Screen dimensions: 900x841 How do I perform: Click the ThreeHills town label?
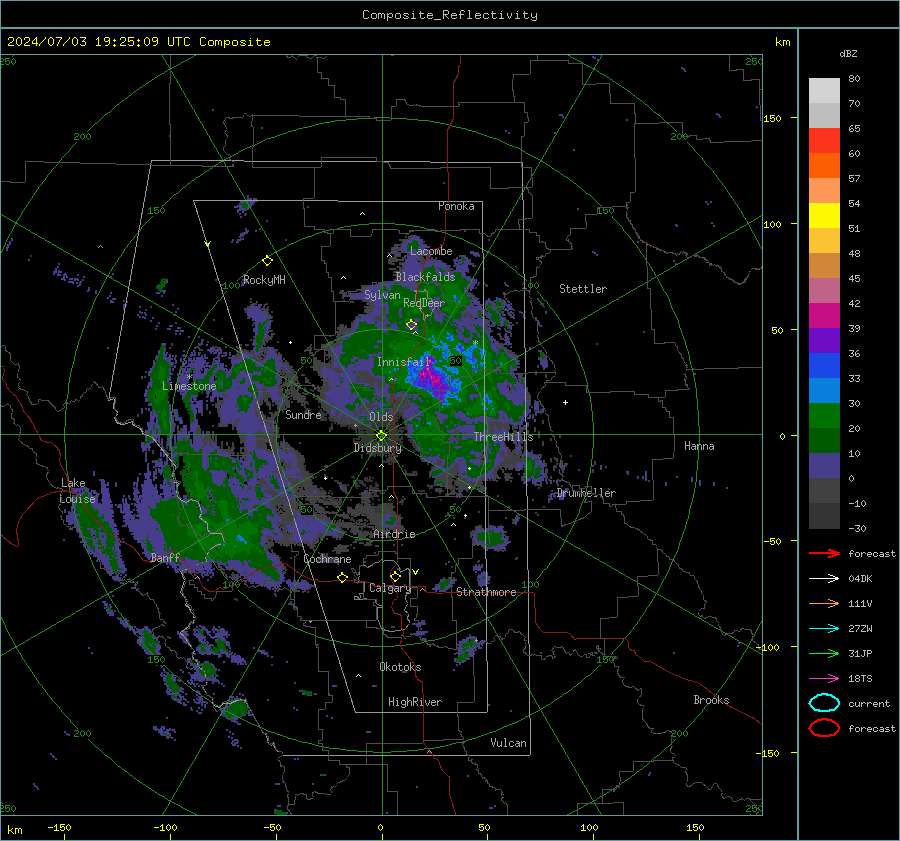point(503,437)
